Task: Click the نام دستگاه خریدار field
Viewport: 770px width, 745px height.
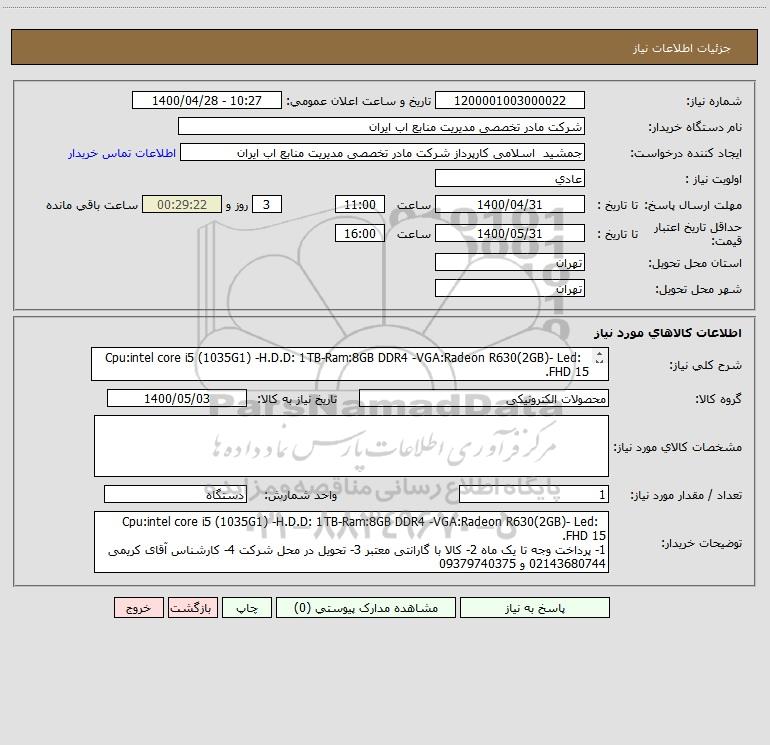Action: tap(381, 126)
